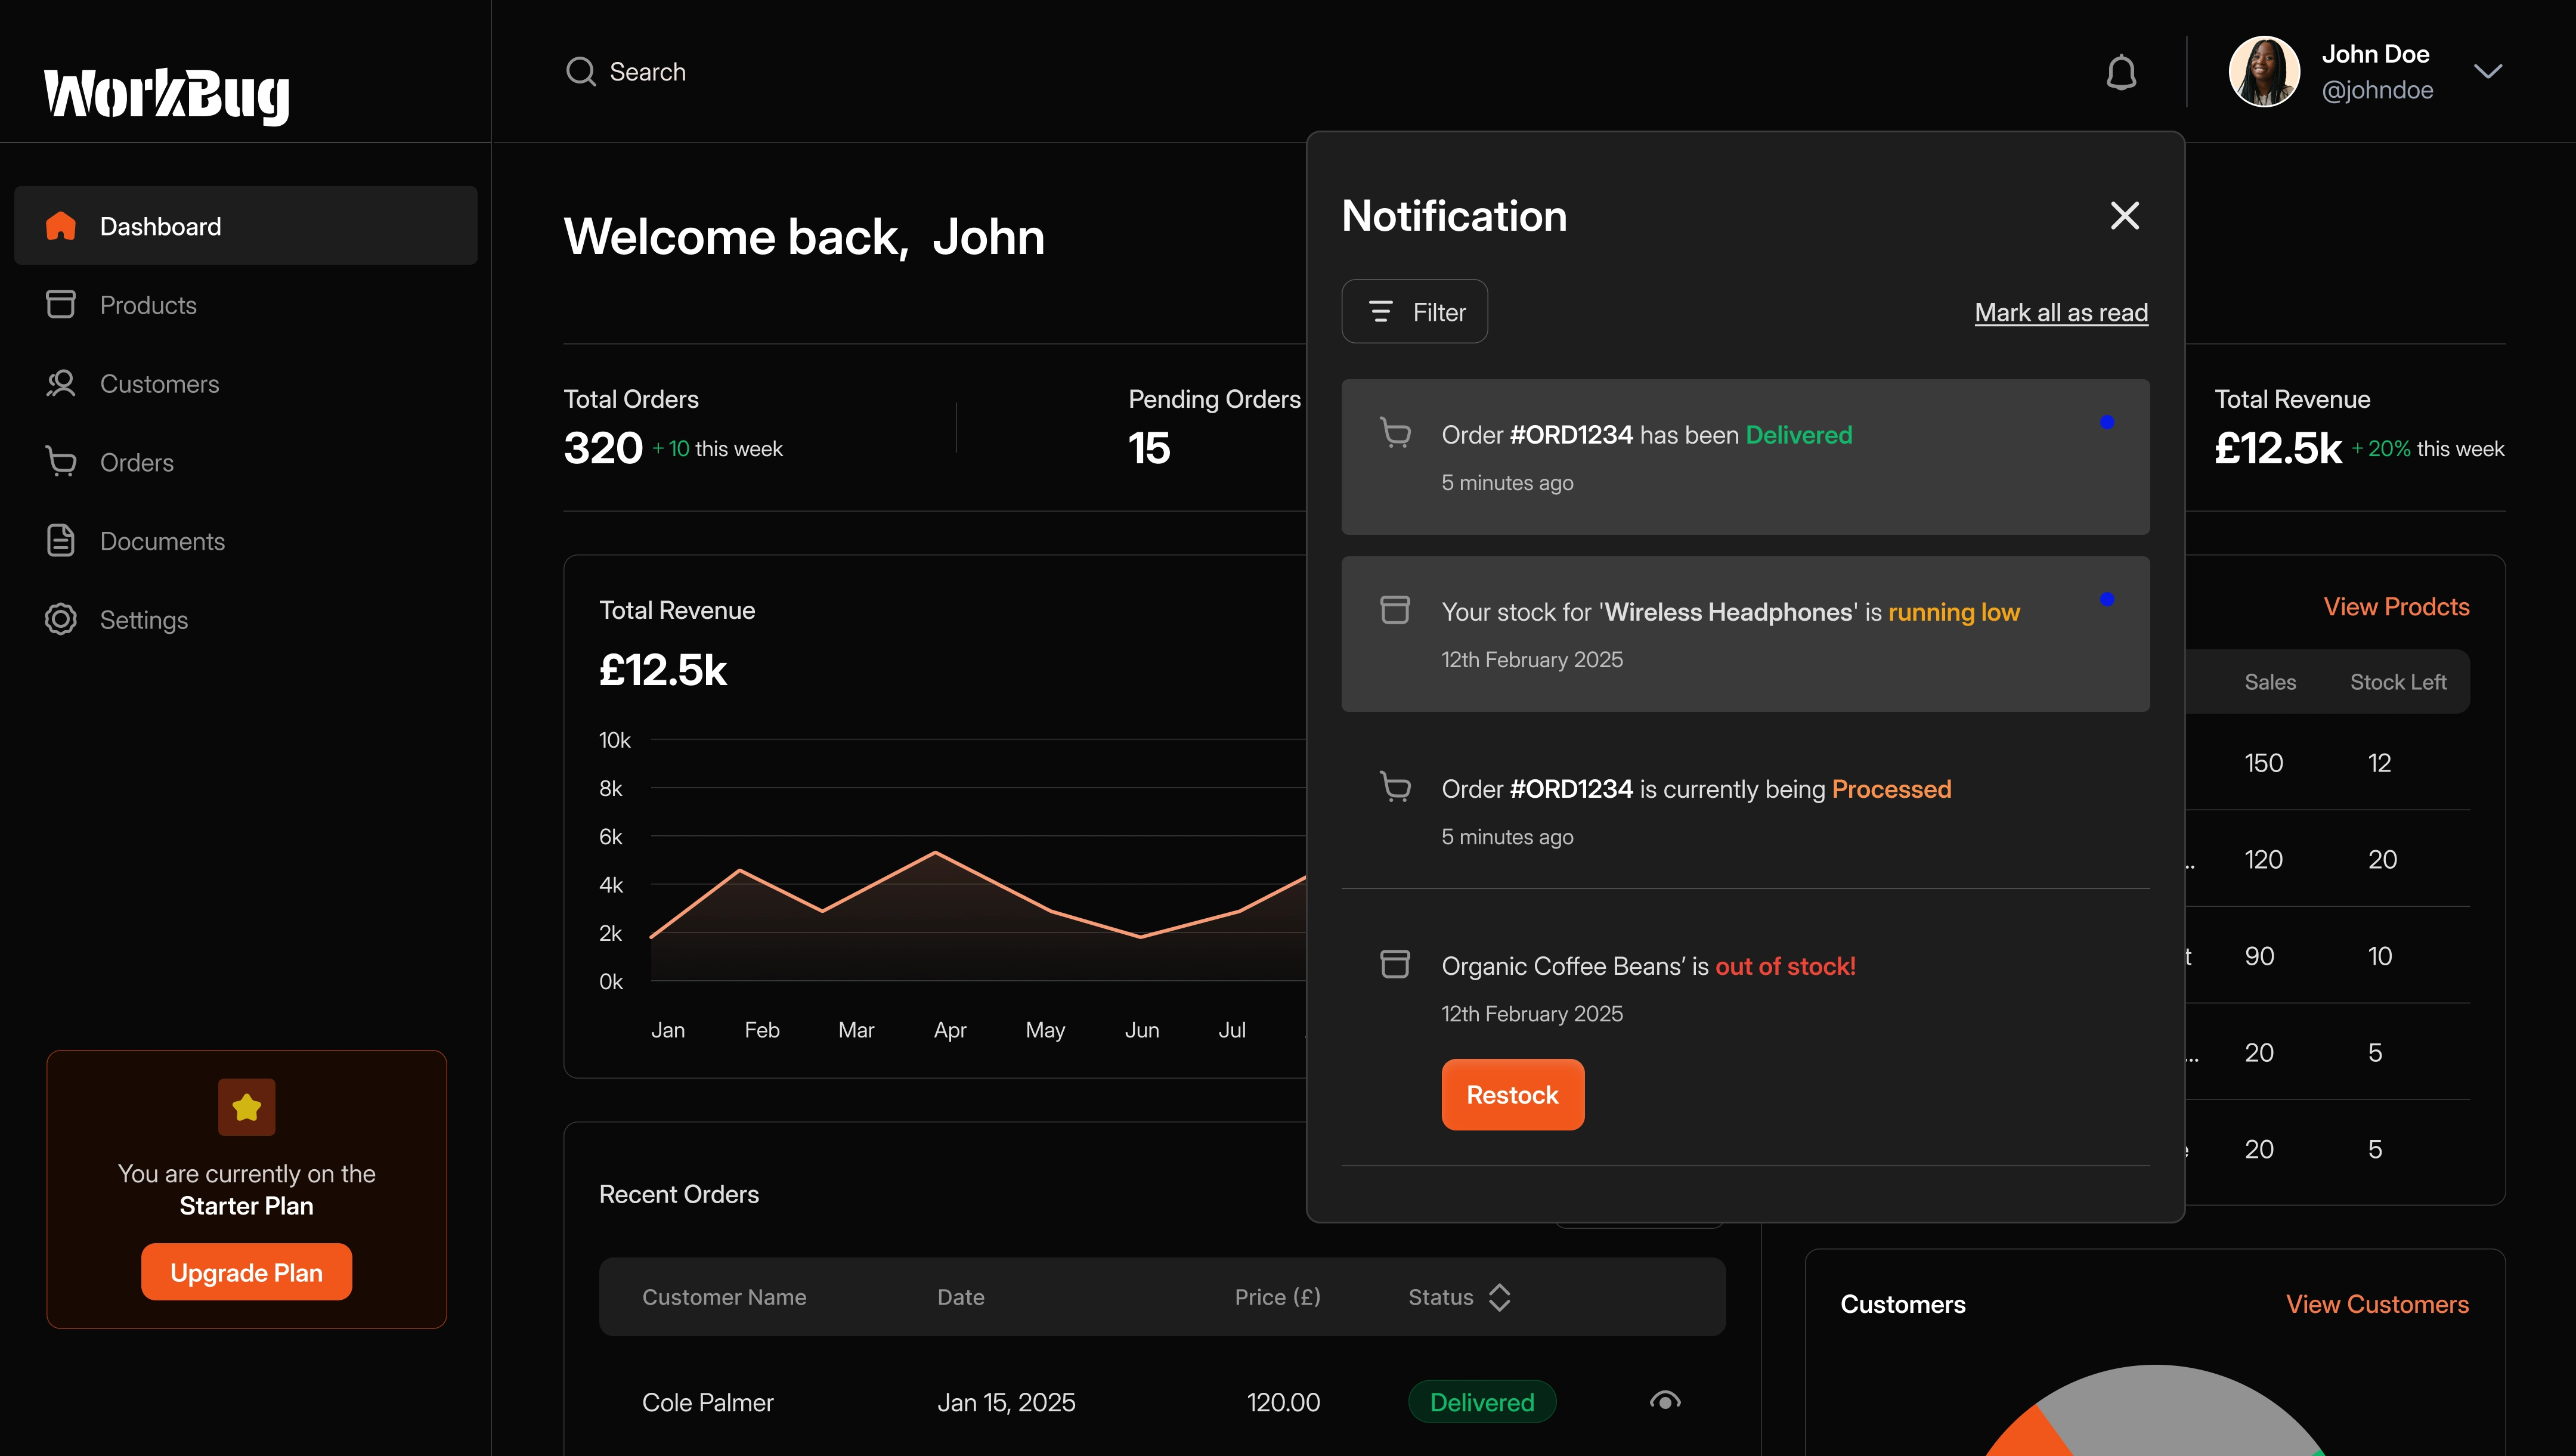Click the Pending Orders value 15
The height and width of the screenshot is (1456, 2576).
pyautogui.click(x=1149, y=448)
